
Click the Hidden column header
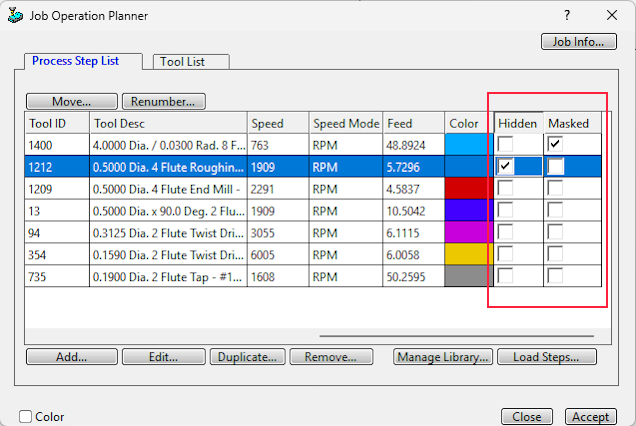(x=518, y=123)
